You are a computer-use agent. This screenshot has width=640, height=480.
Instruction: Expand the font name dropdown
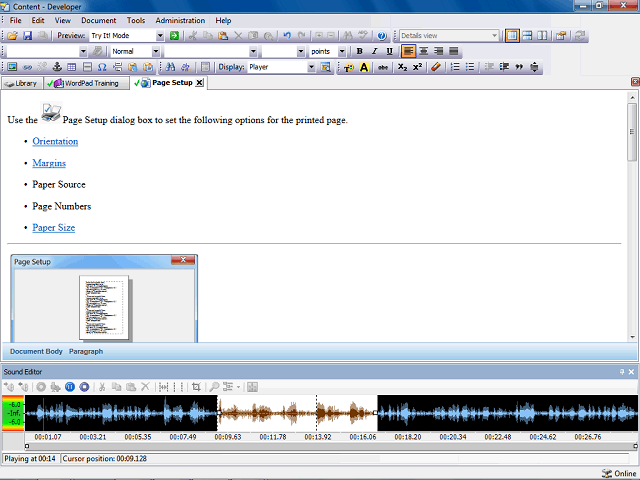pos(253,51)
